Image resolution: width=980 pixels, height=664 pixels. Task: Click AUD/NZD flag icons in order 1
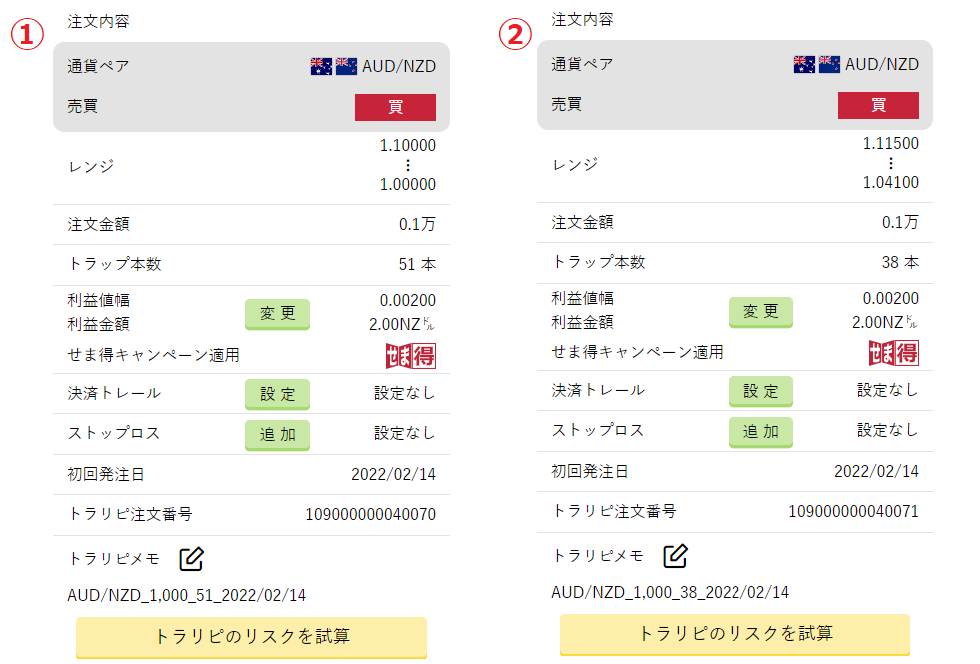[334, 66]
